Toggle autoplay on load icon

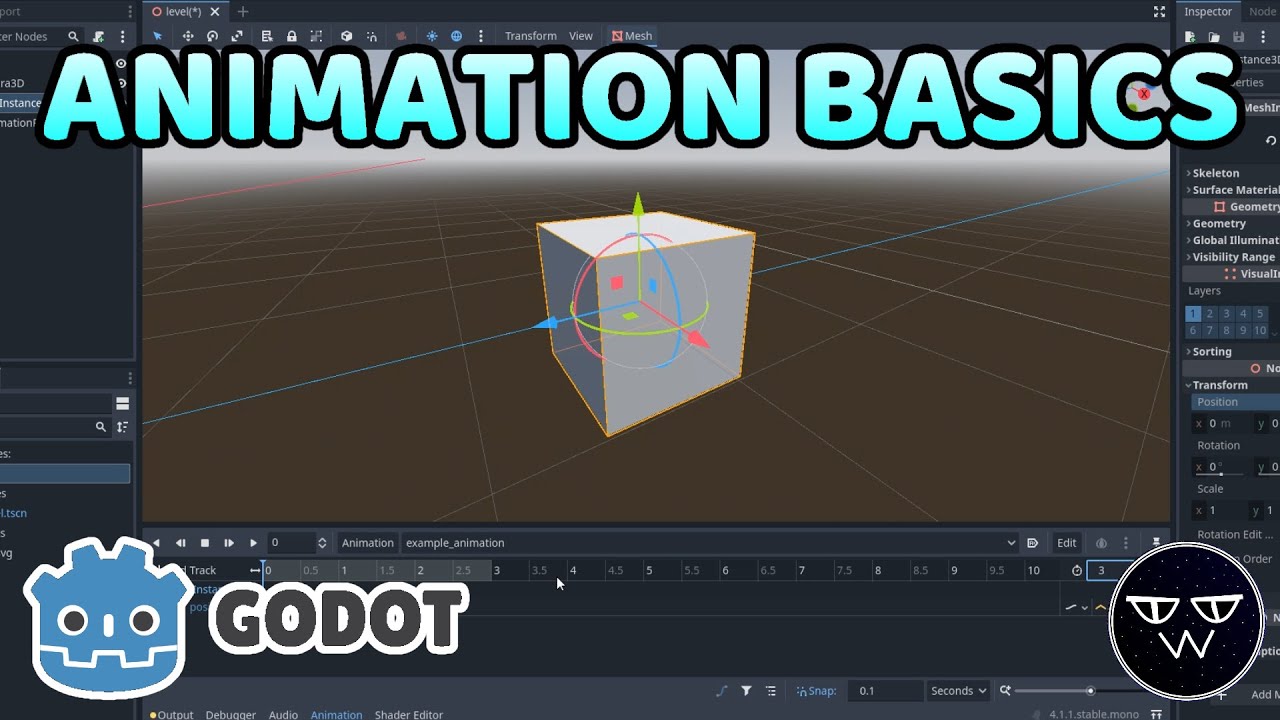1033,543
